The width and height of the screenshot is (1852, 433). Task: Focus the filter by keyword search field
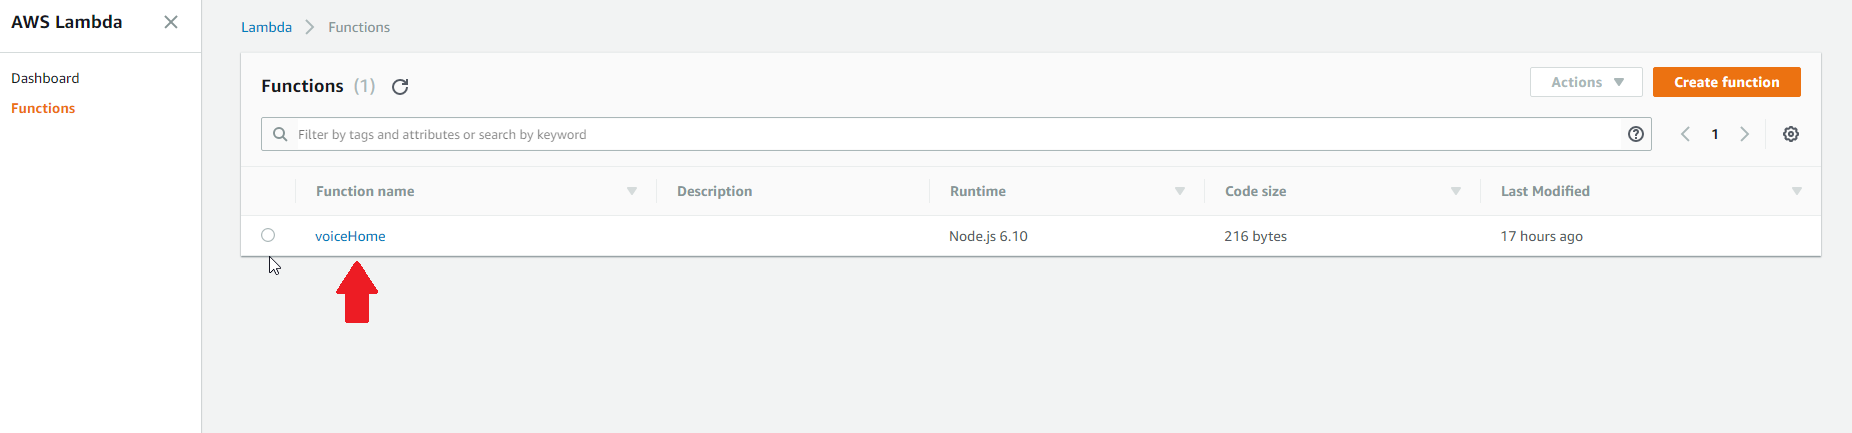(x=950, y=134)
